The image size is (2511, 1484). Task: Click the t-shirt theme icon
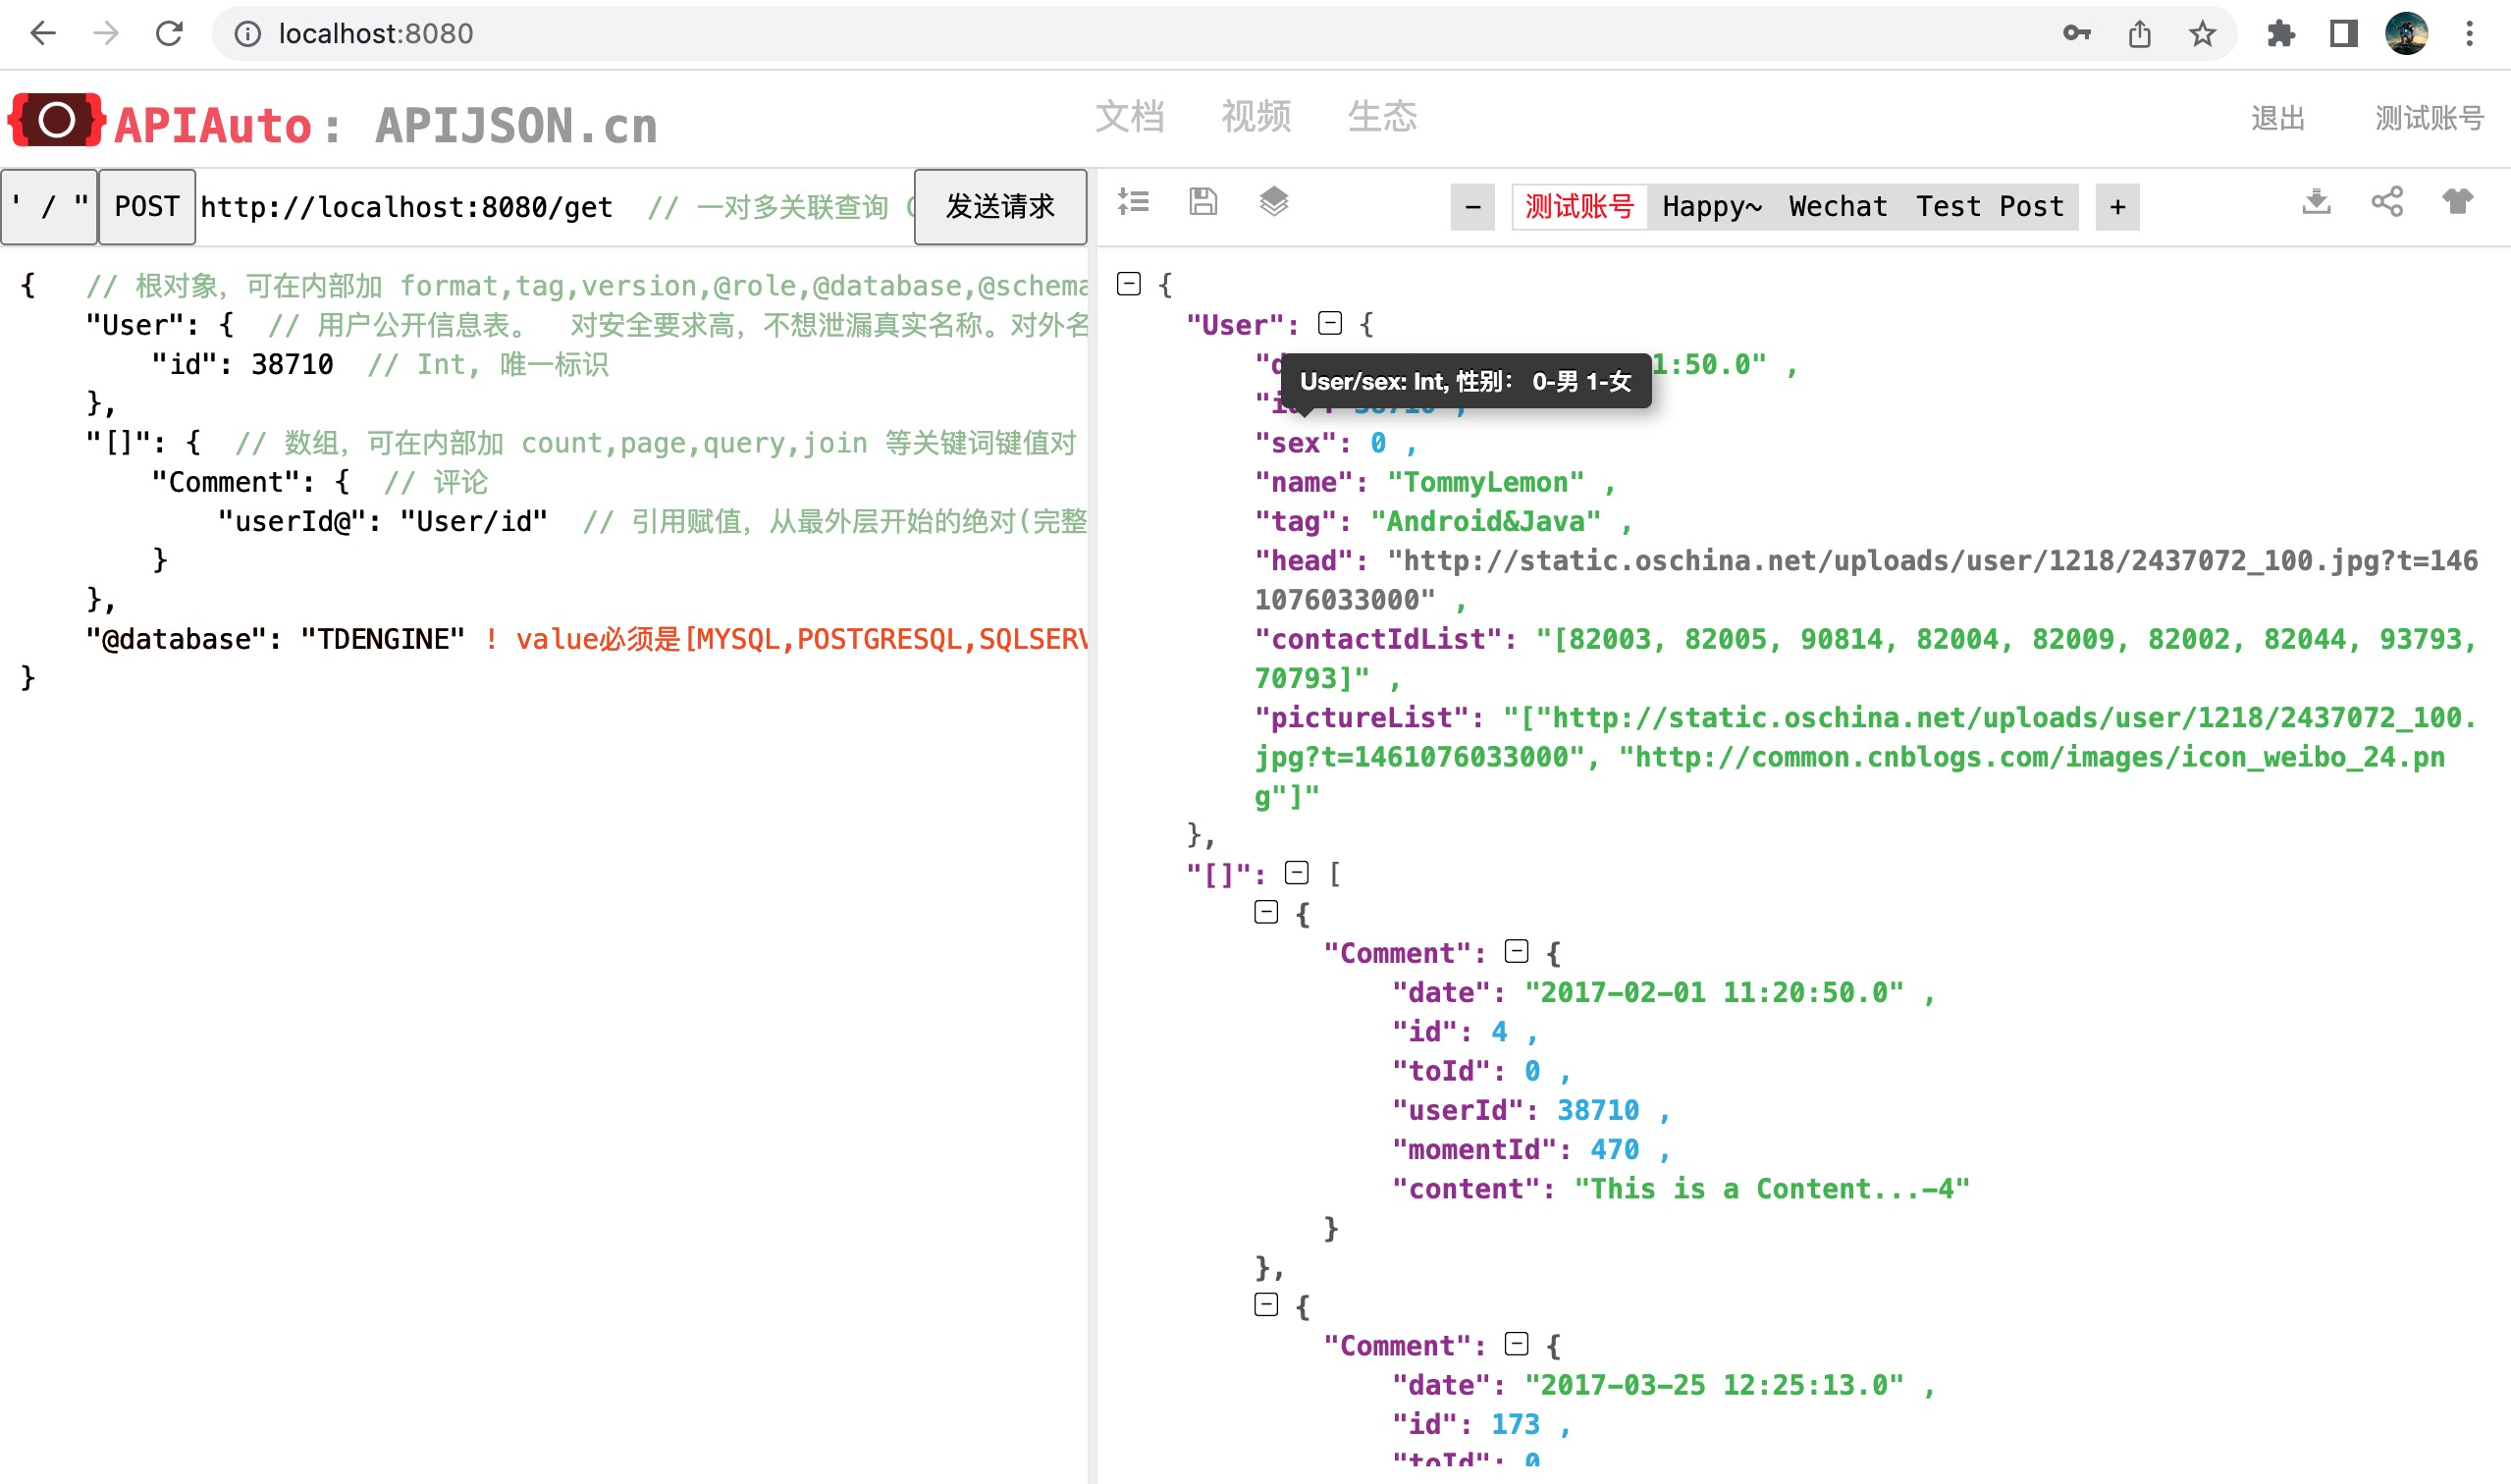tap(2460, 202)
